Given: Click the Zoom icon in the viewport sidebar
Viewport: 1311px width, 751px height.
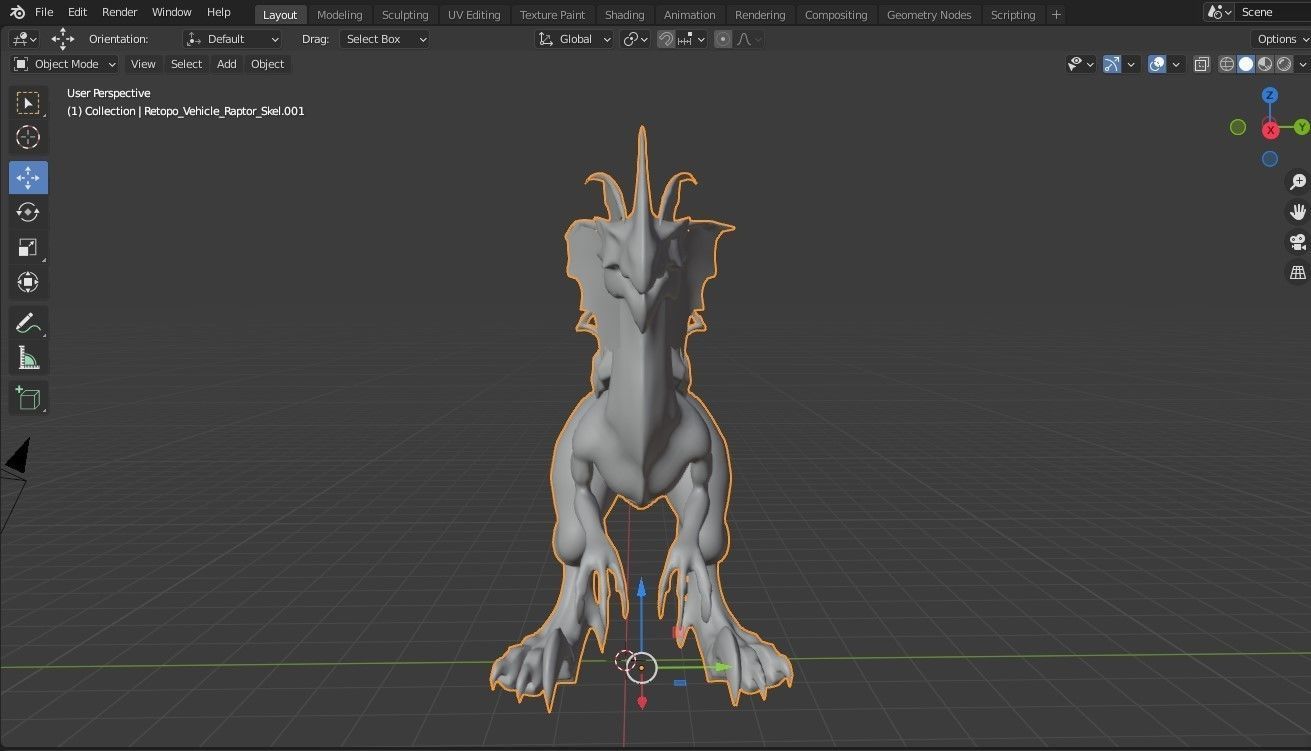Looking at the screenshot, I should [x=1297, y=181].
